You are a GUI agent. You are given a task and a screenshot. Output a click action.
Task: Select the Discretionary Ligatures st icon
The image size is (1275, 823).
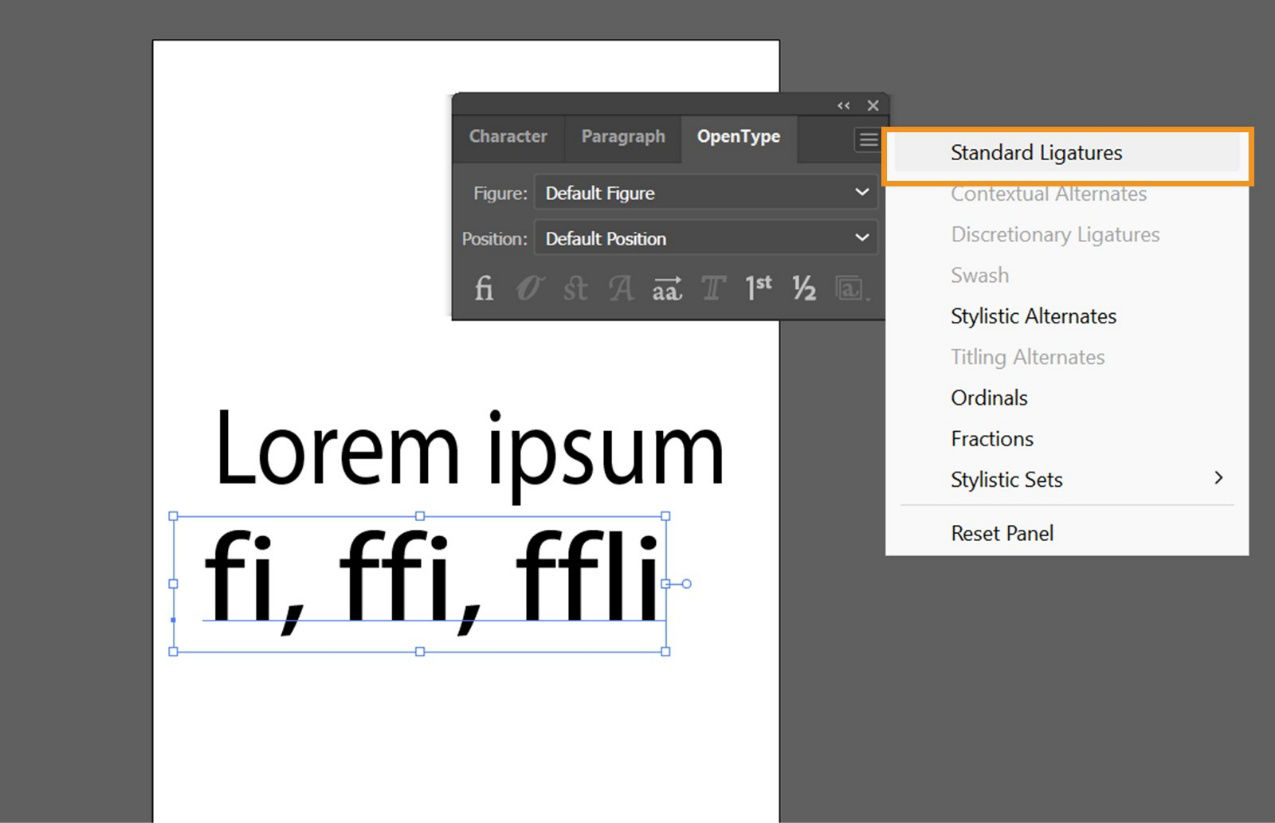coord(575,289)
